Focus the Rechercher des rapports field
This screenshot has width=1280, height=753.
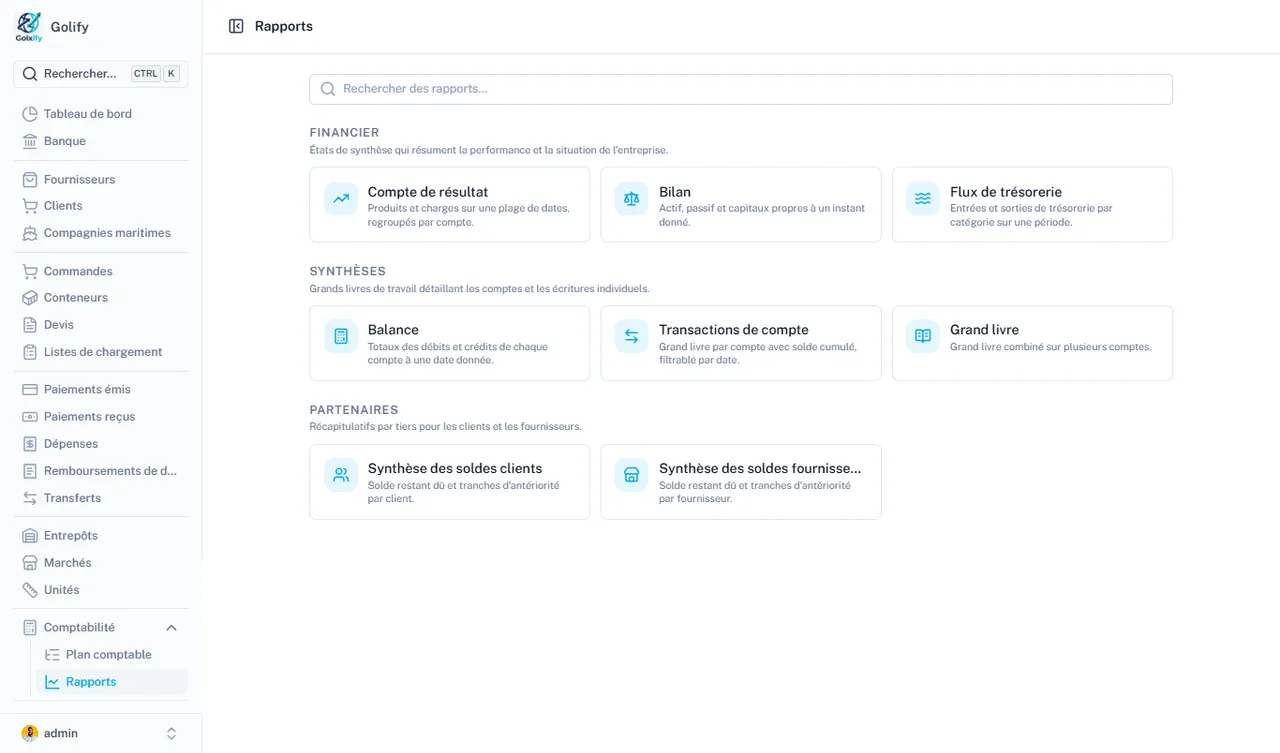(741, 89)
